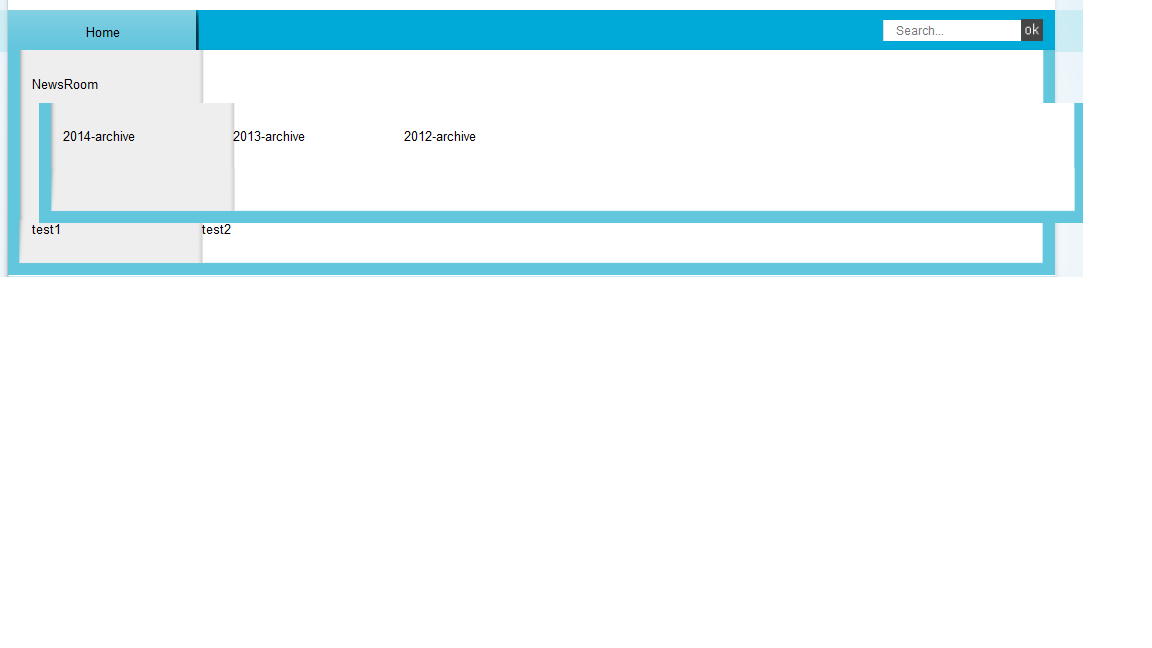Open the 2013-archive link
Screen dimensions: 1152x648
[x=269, y=137]
